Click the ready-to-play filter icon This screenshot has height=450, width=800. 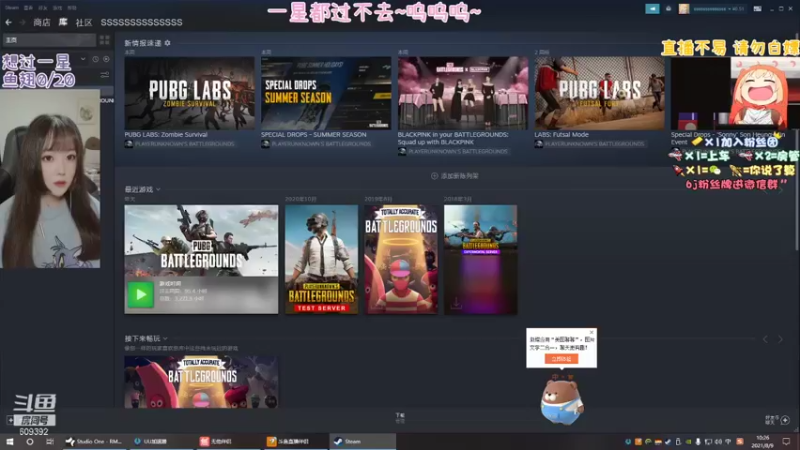coord(106,59)
